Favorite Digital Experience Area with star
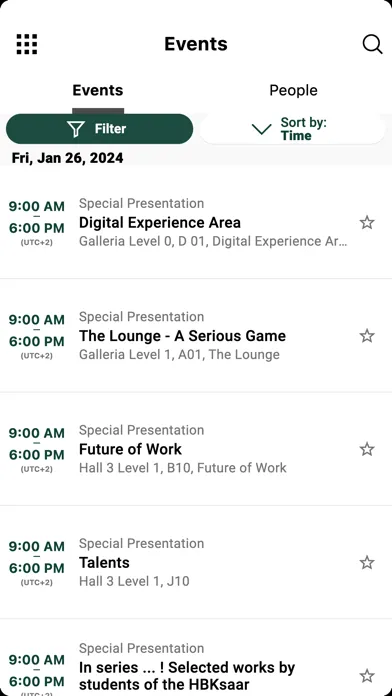The image size is (392, 696). 367,222
